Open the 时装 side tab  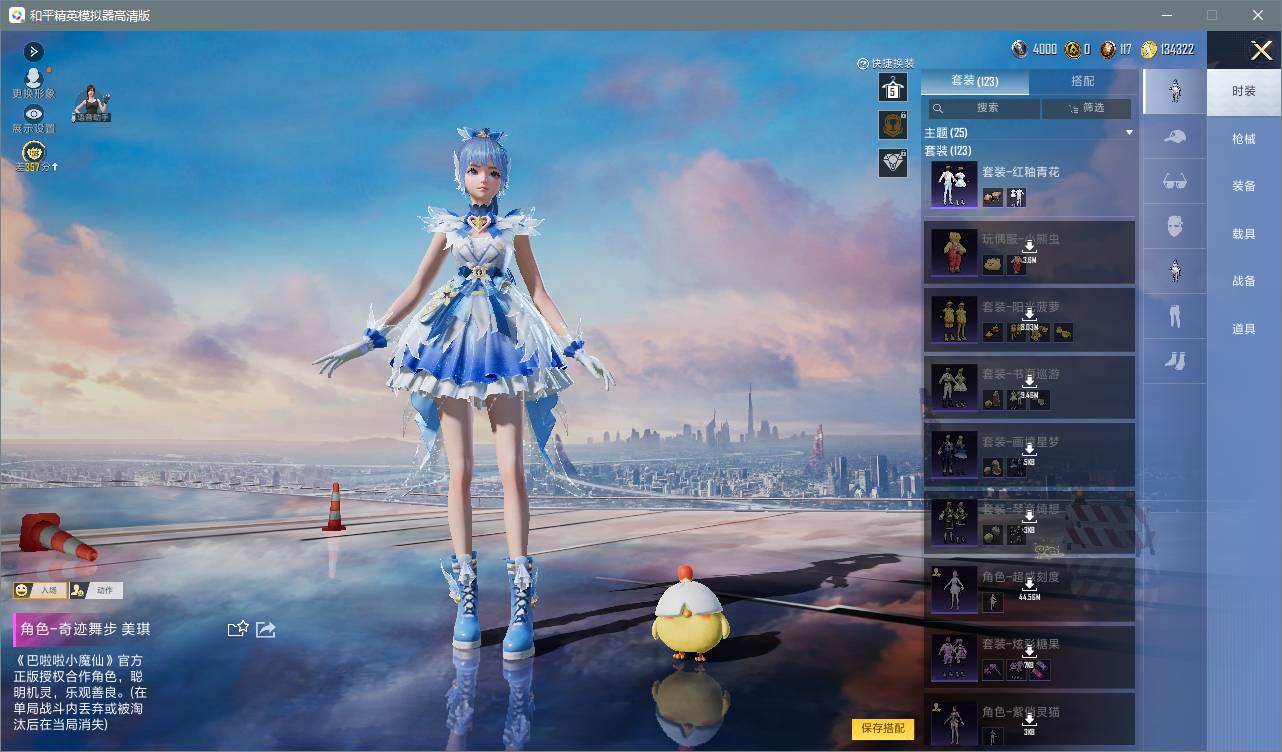tap(1244, 91)
